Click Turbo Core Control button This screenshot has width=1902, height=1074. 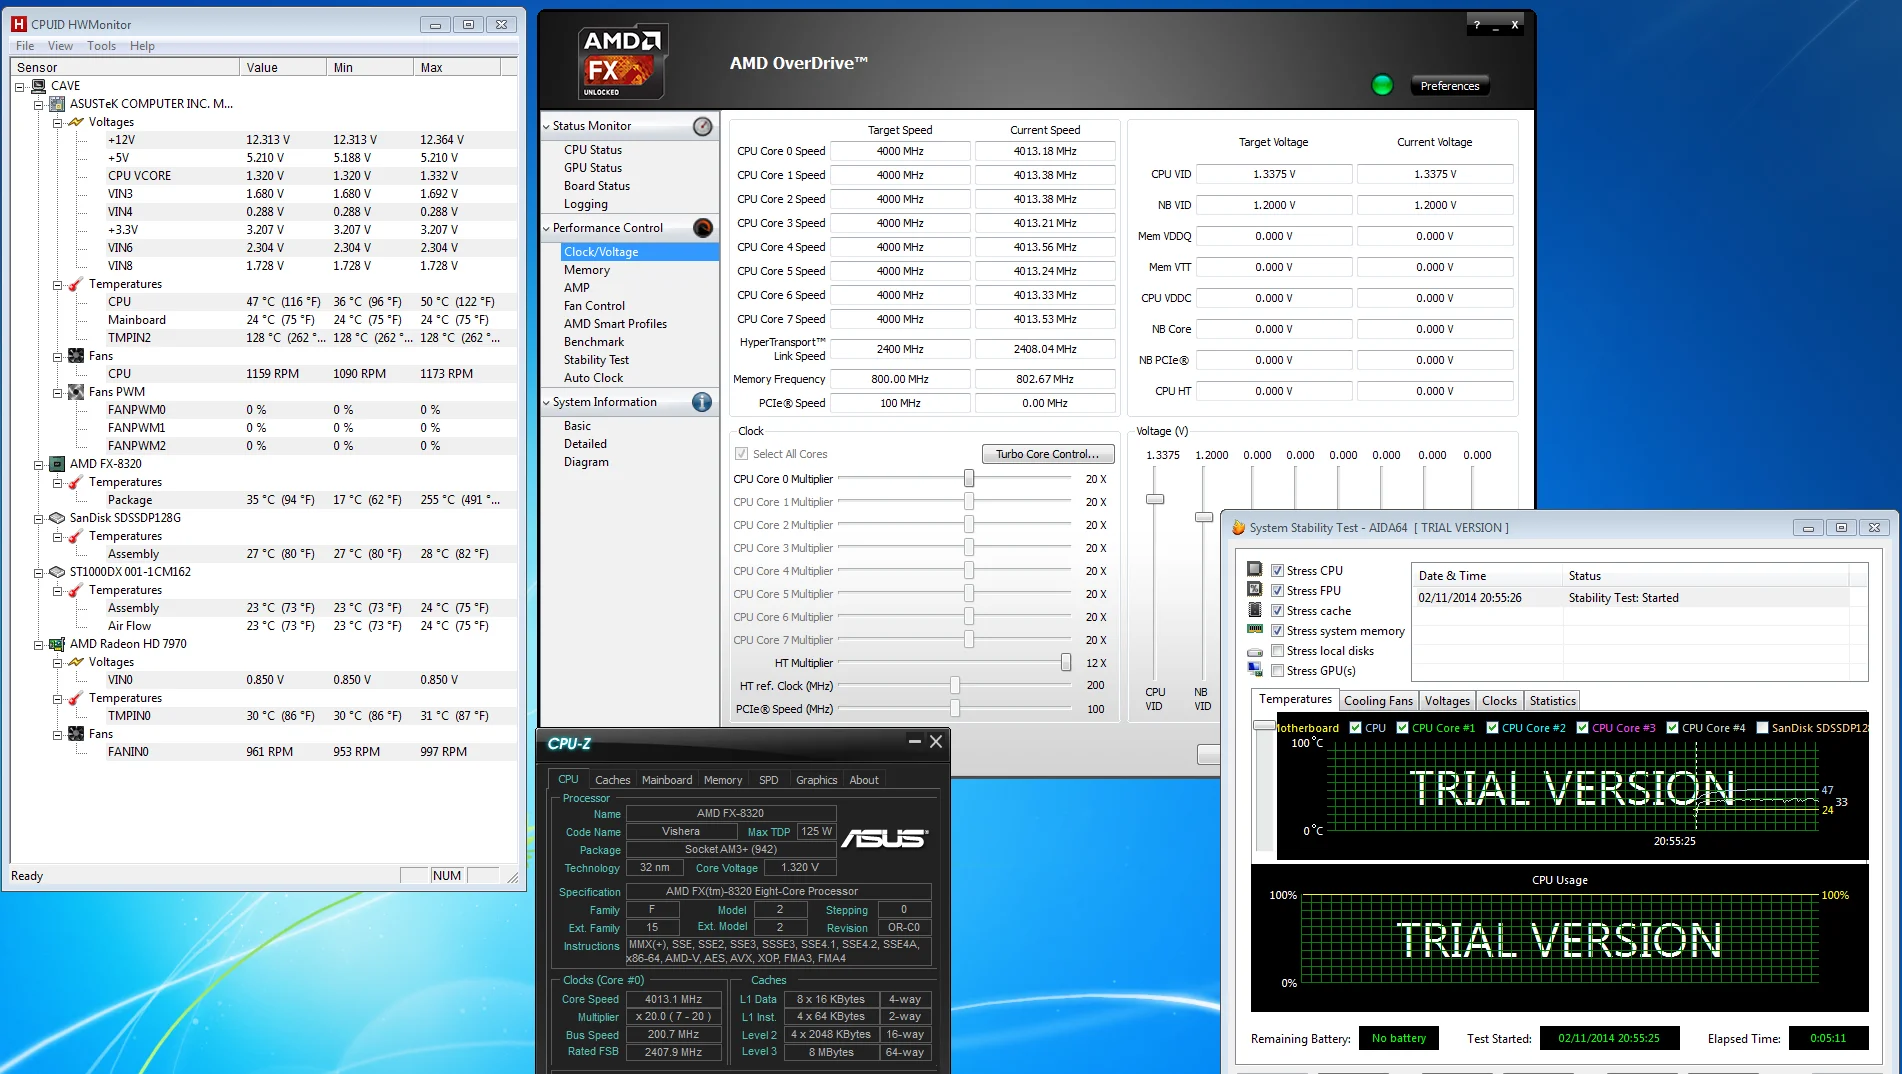pyautogui.click(x=1048, y=454)
